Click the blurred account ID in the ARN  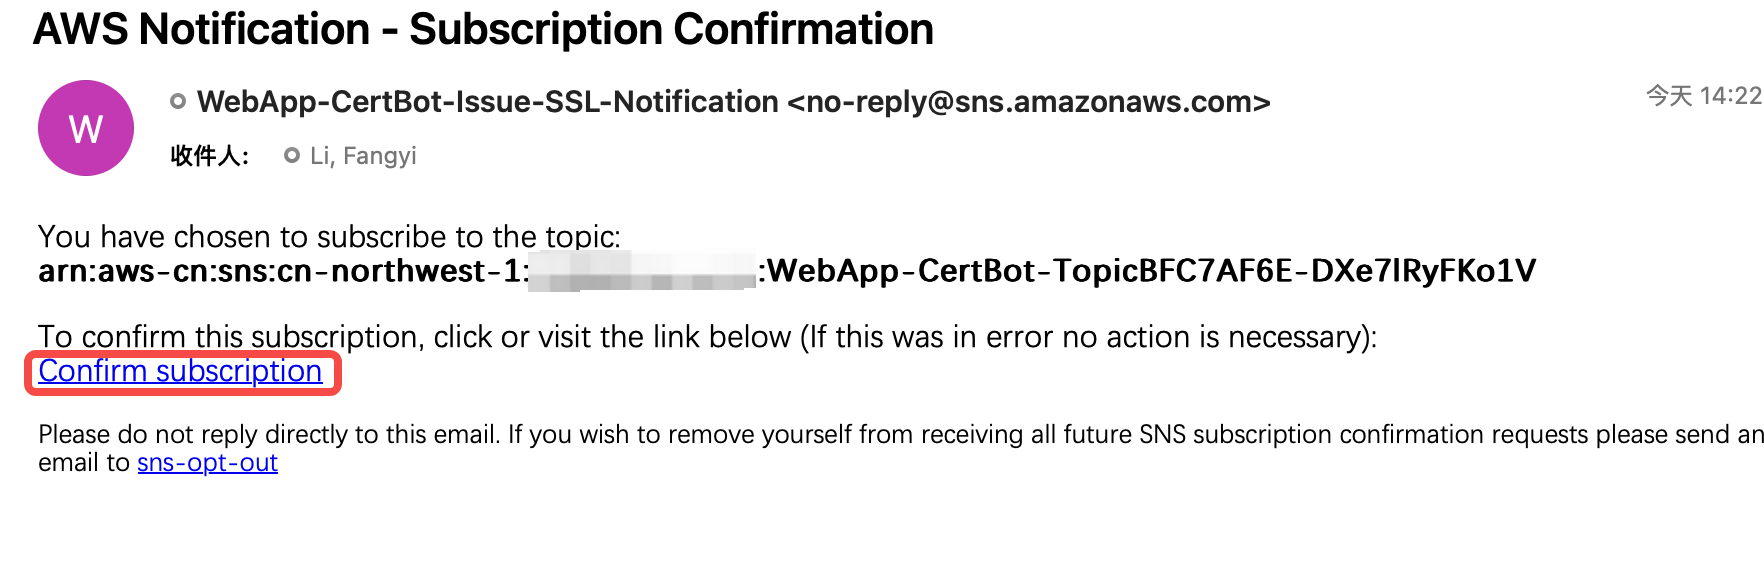point(642,271)
